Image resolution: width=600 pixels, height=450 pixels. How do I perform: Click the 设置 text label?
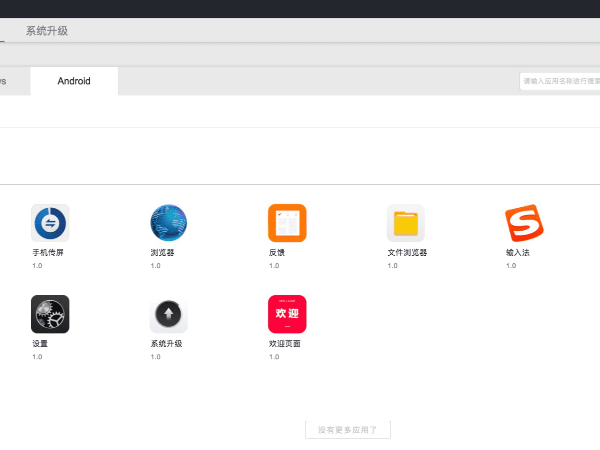tap(40, 344)
